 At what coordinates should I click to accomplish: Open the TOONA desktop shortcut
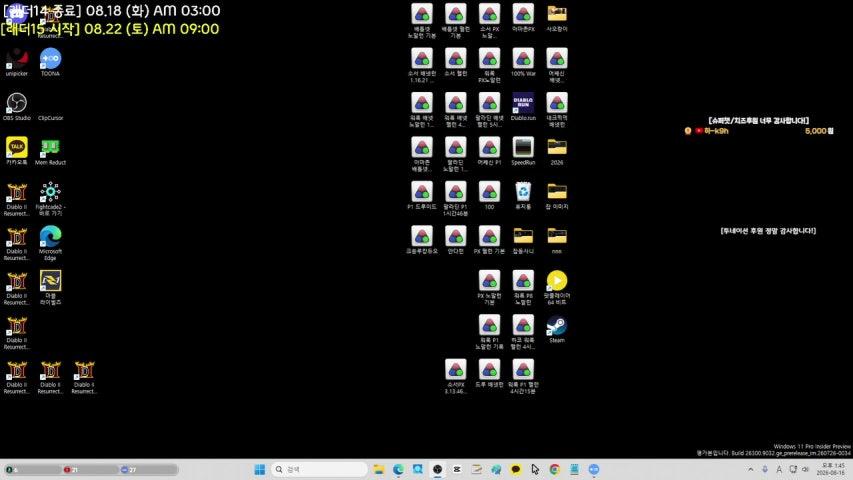pos(50,62)
